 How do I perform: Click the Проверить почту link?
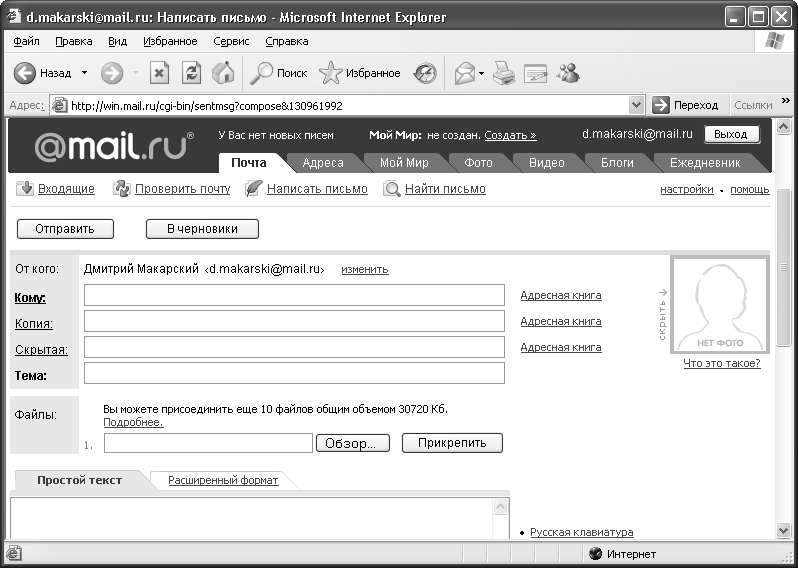pos(183,189)
